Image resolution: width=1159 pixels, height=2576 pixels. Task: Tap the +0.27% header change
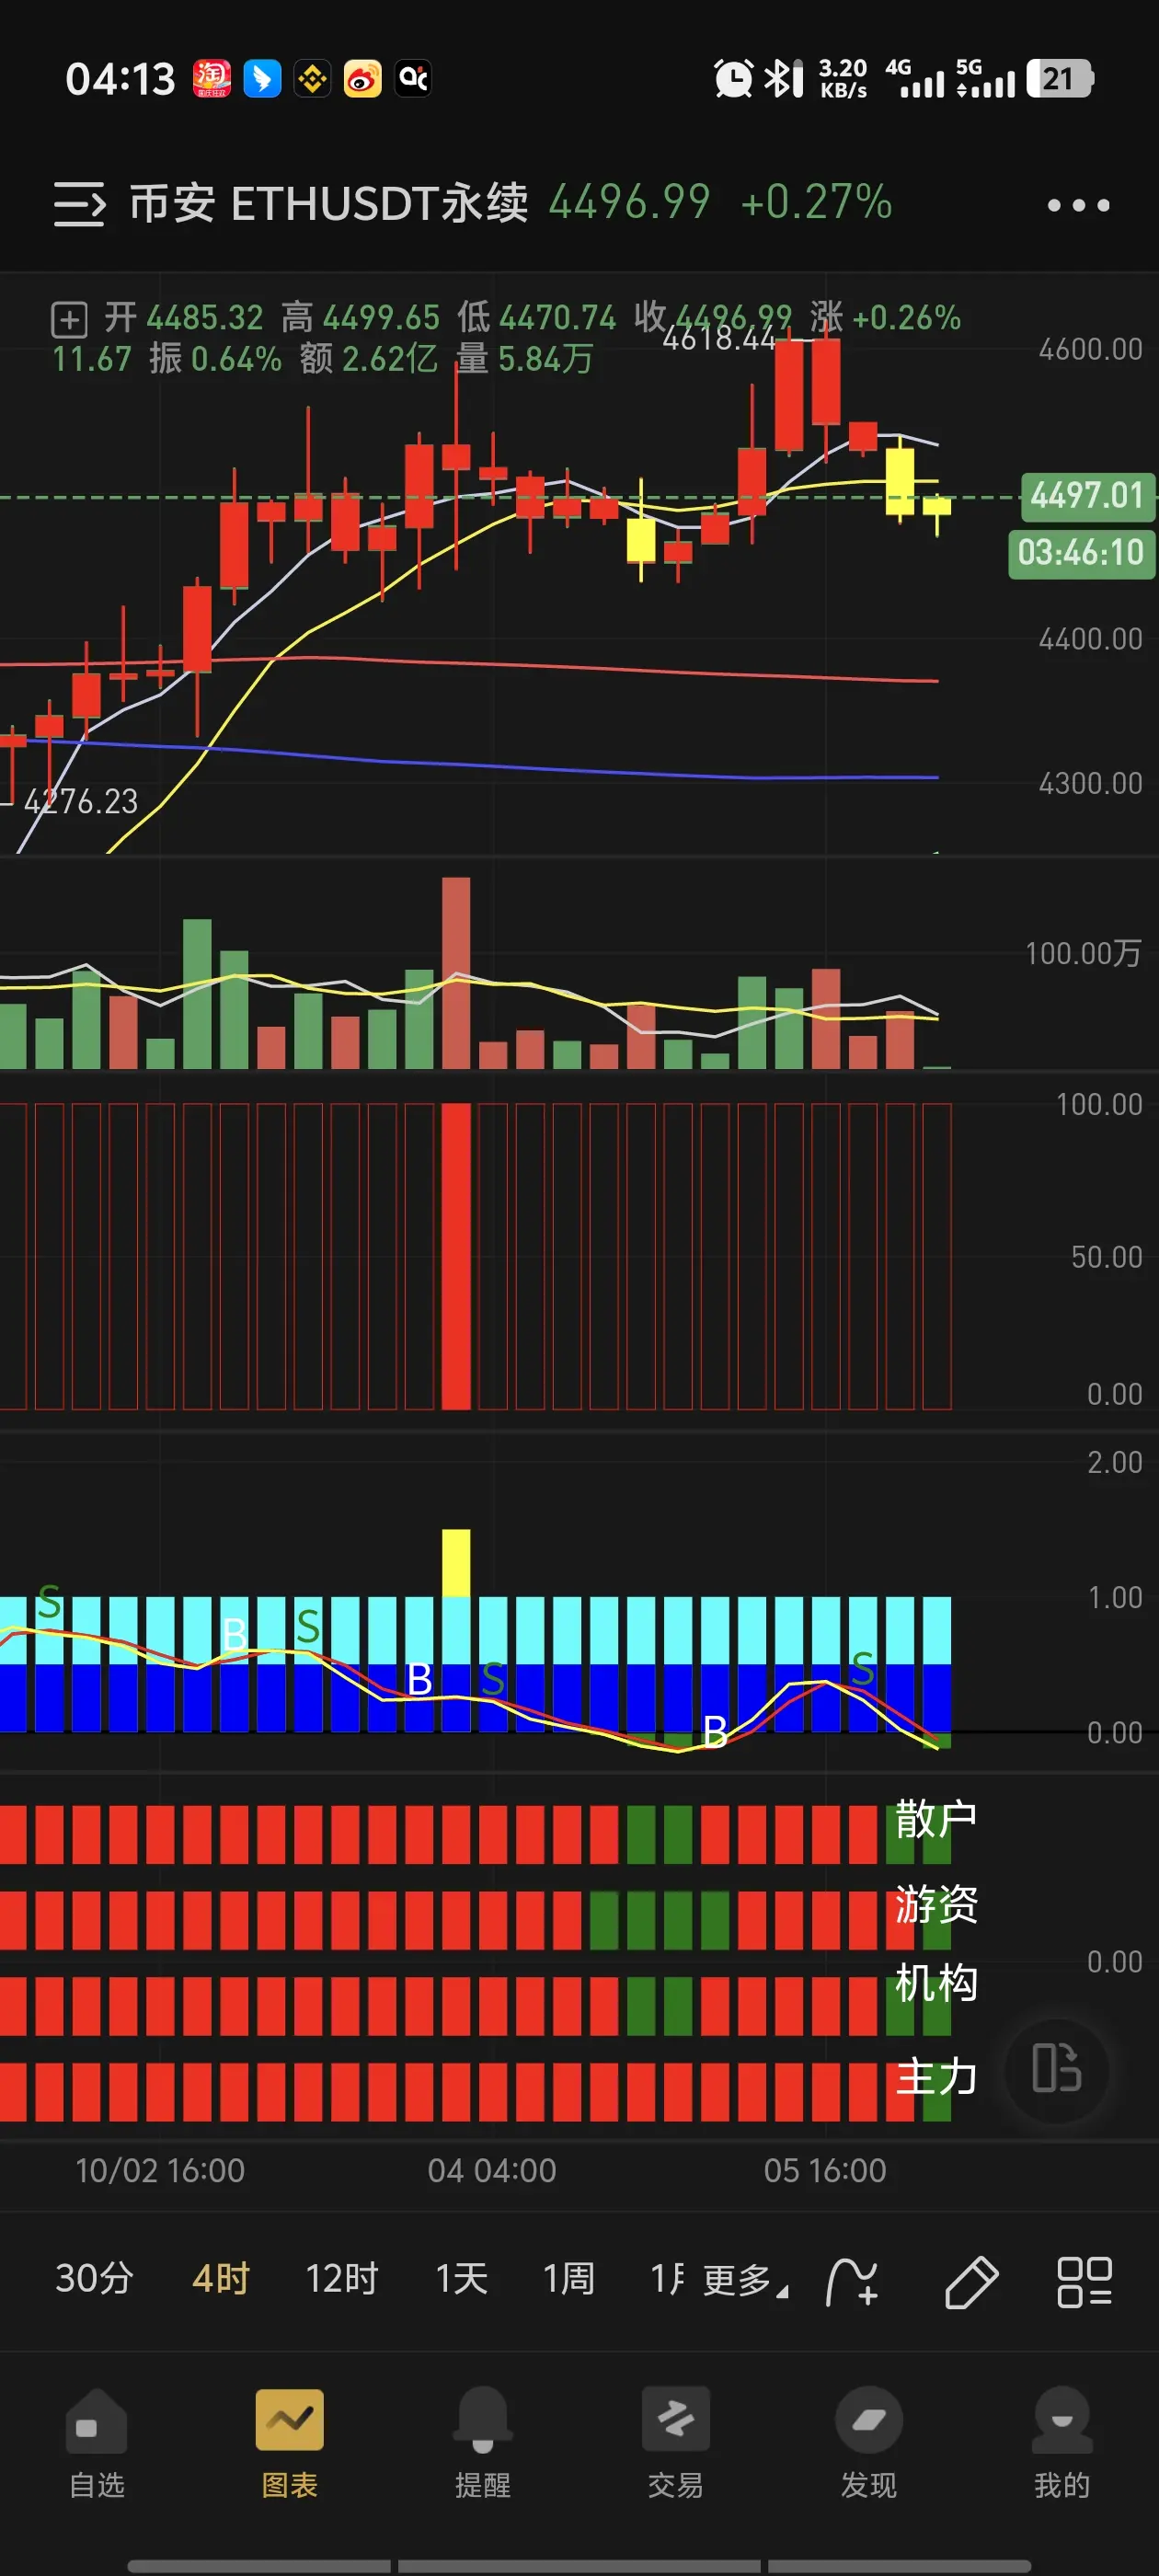816,203
